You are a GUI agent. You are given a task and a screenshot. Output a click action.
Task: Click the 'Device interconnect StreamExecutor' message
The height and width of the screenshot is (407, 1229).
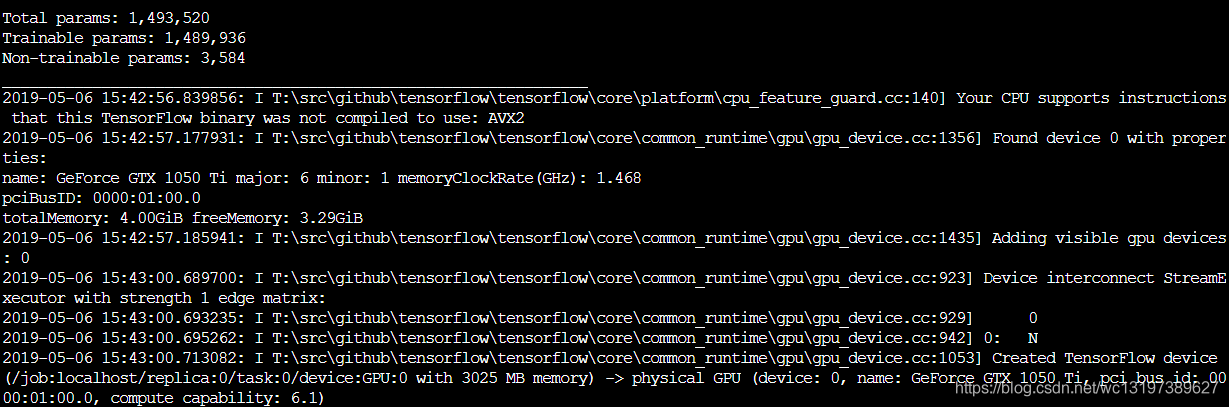point(1105,278)
